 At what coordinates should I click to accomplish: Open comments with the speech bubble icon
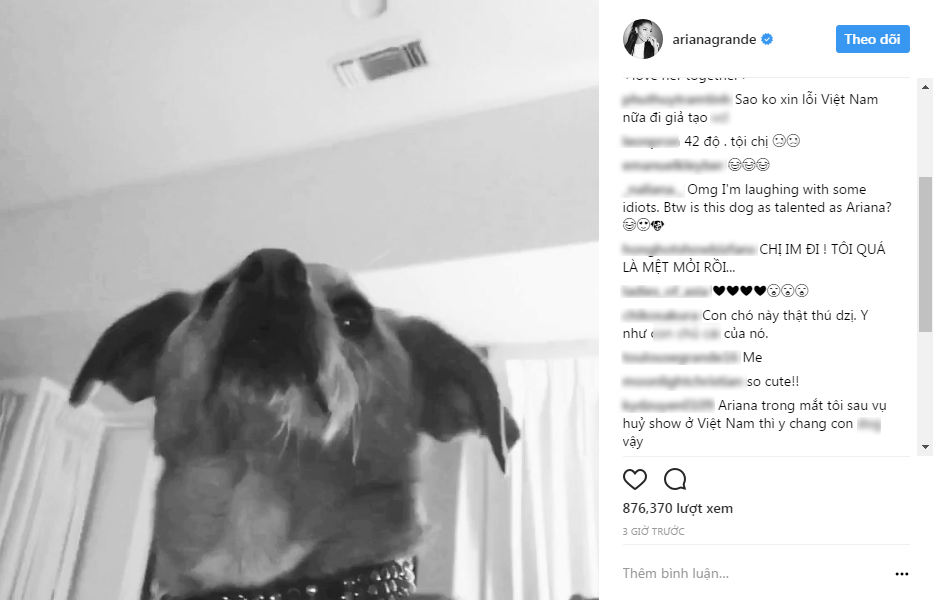point(675,479)
